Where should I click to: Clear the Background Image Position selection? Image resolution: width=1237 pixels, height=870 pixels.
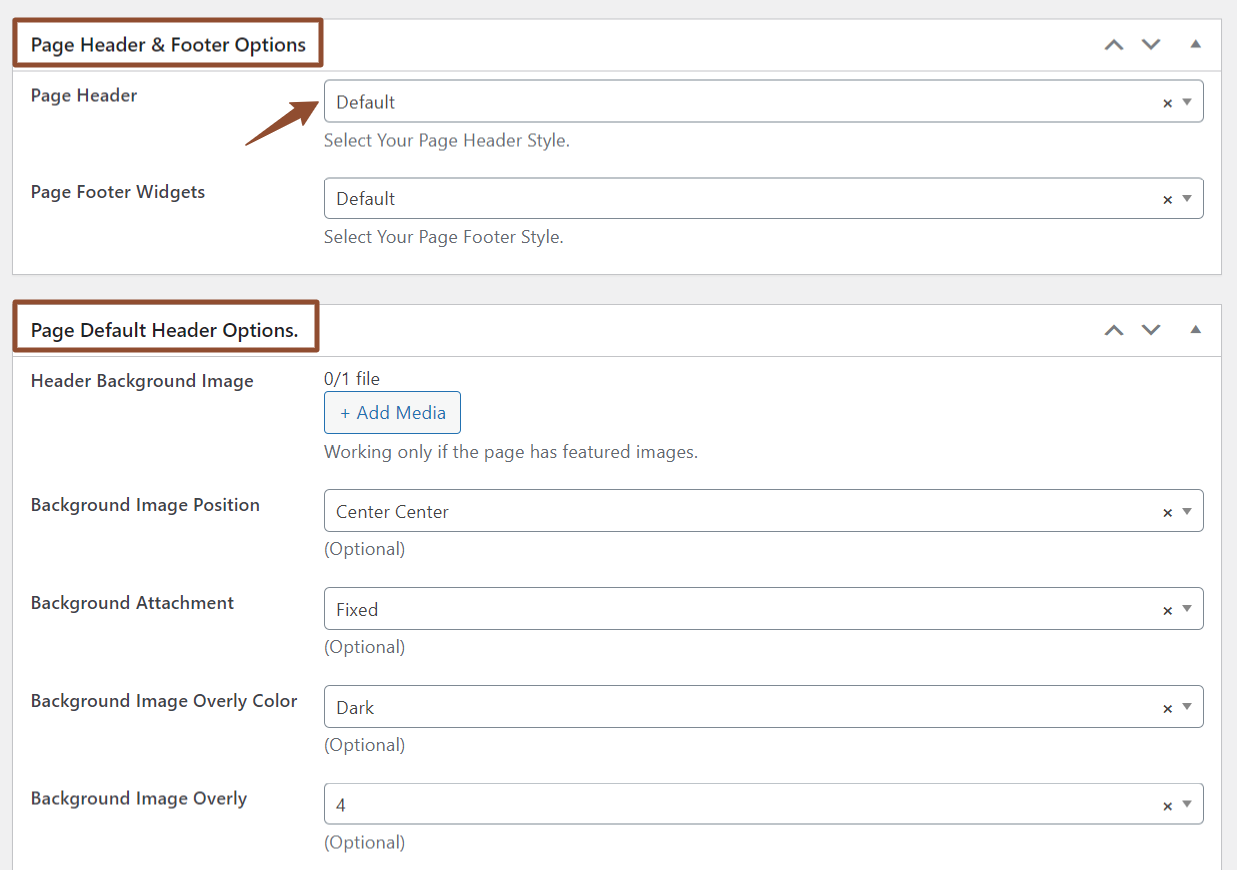1167,511
